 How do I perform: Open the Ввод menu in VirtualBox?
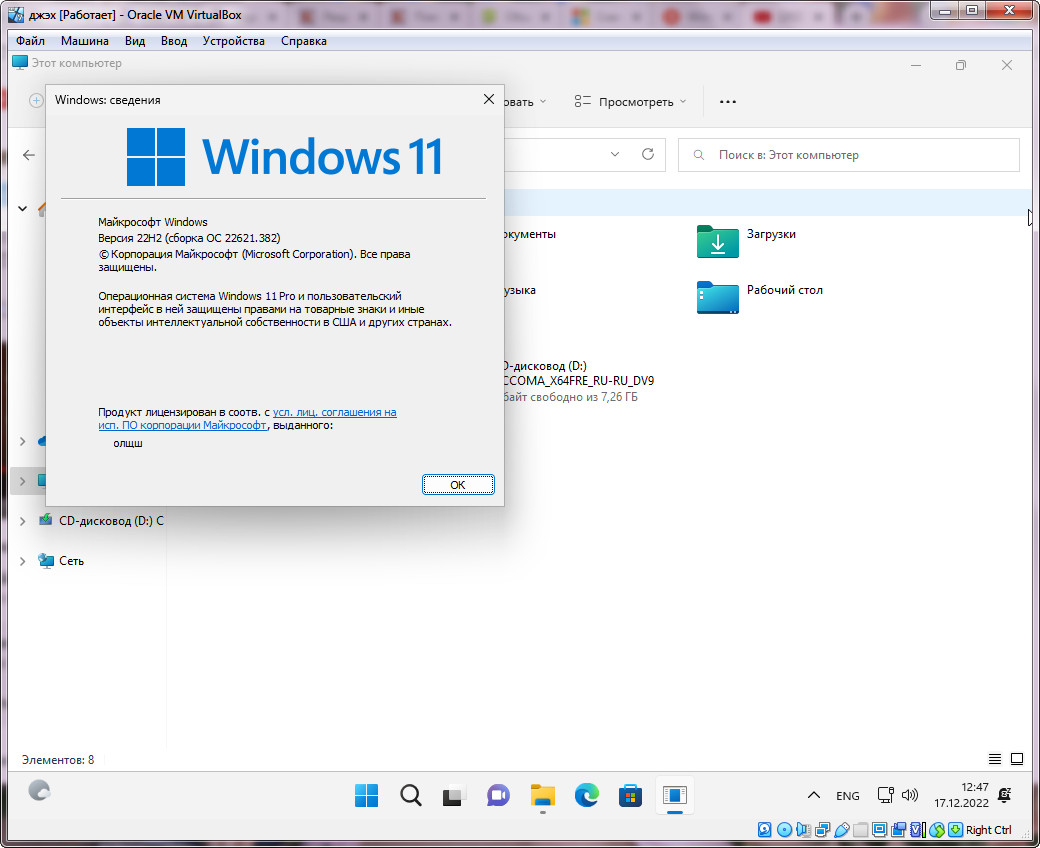174,41
